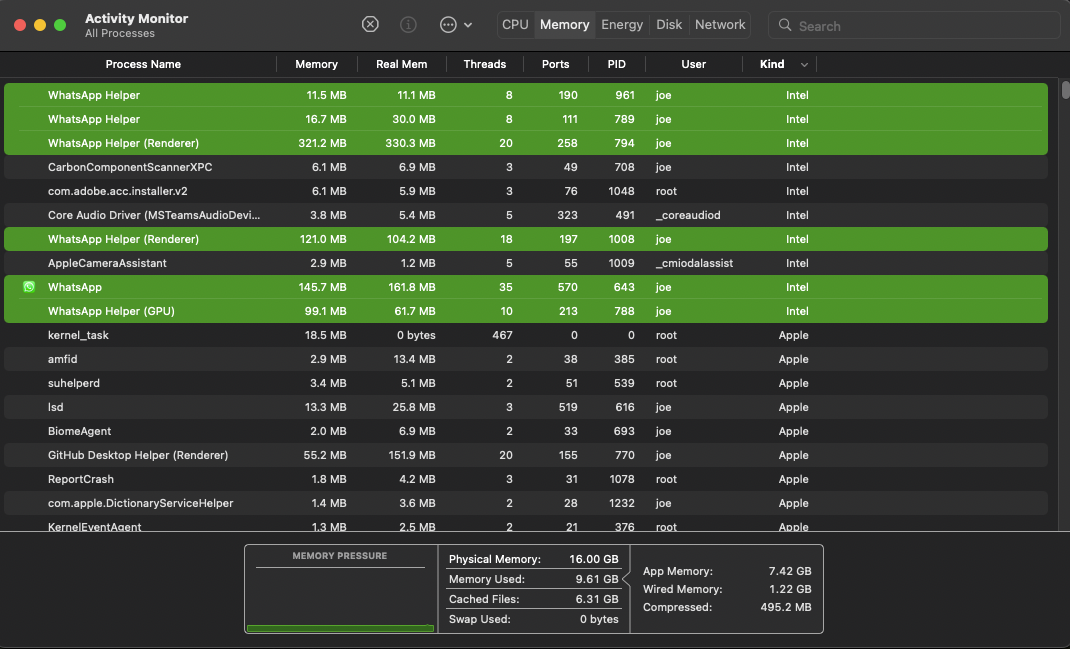Toggle Kind column sort direction chevron
This screenshot has height=649, width=1070.
(804, 65)
